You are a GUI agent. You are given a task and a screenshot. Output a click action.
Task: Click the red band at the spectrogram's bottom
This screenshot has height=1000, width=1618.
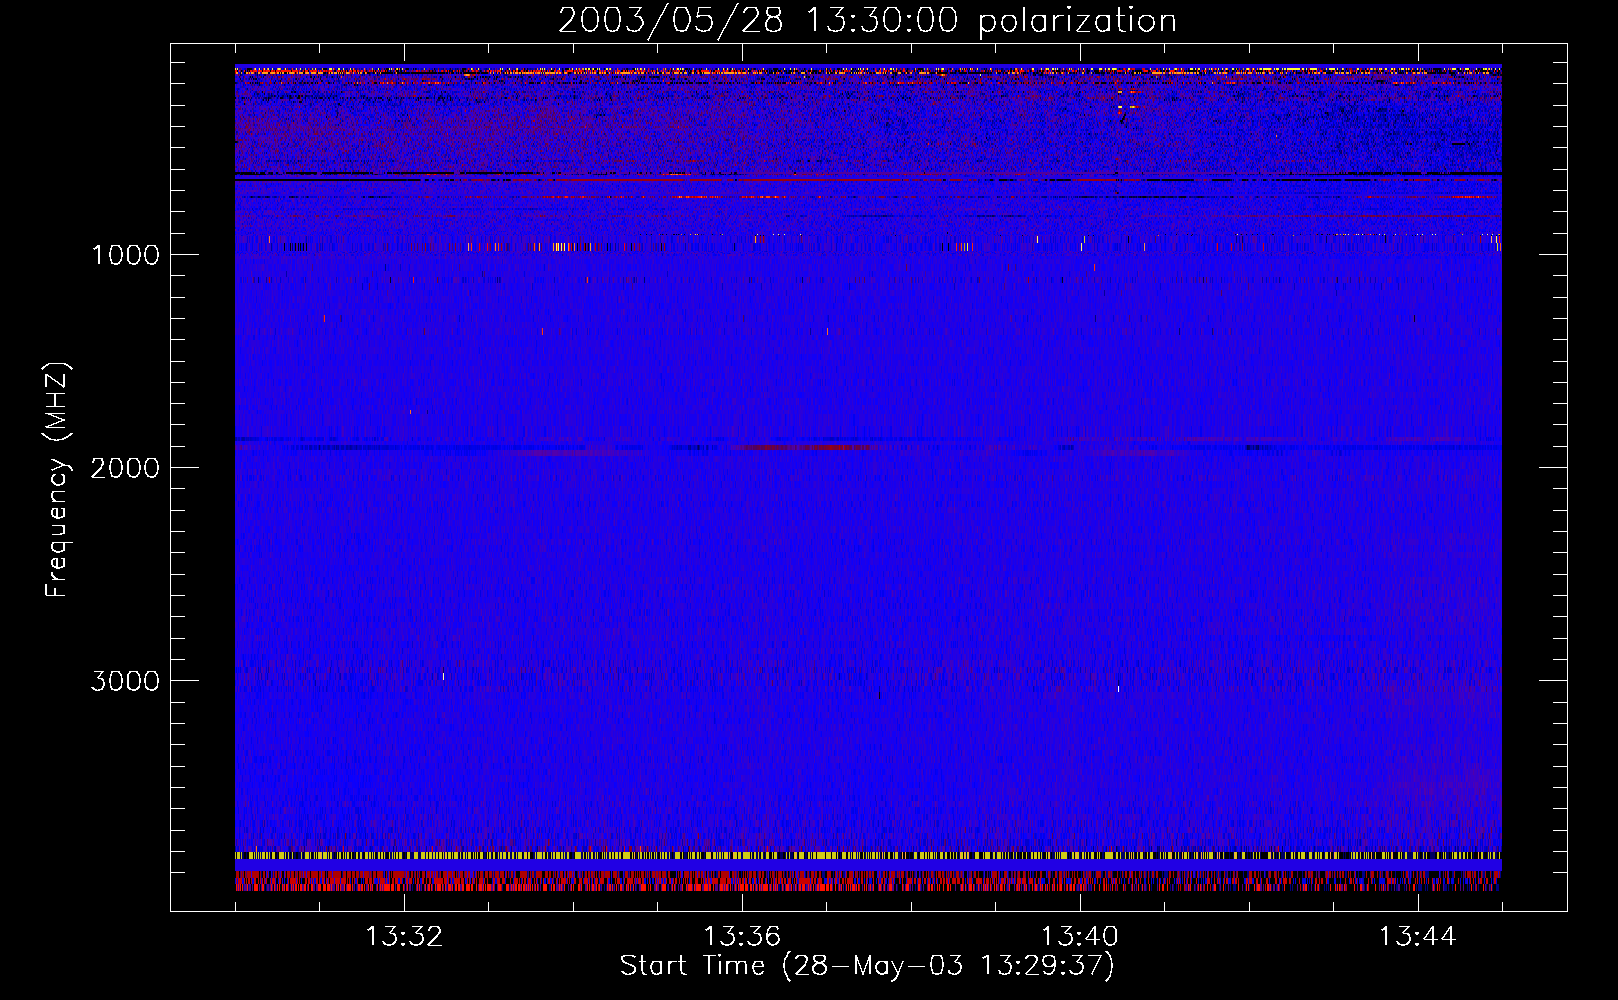point(868,881)
